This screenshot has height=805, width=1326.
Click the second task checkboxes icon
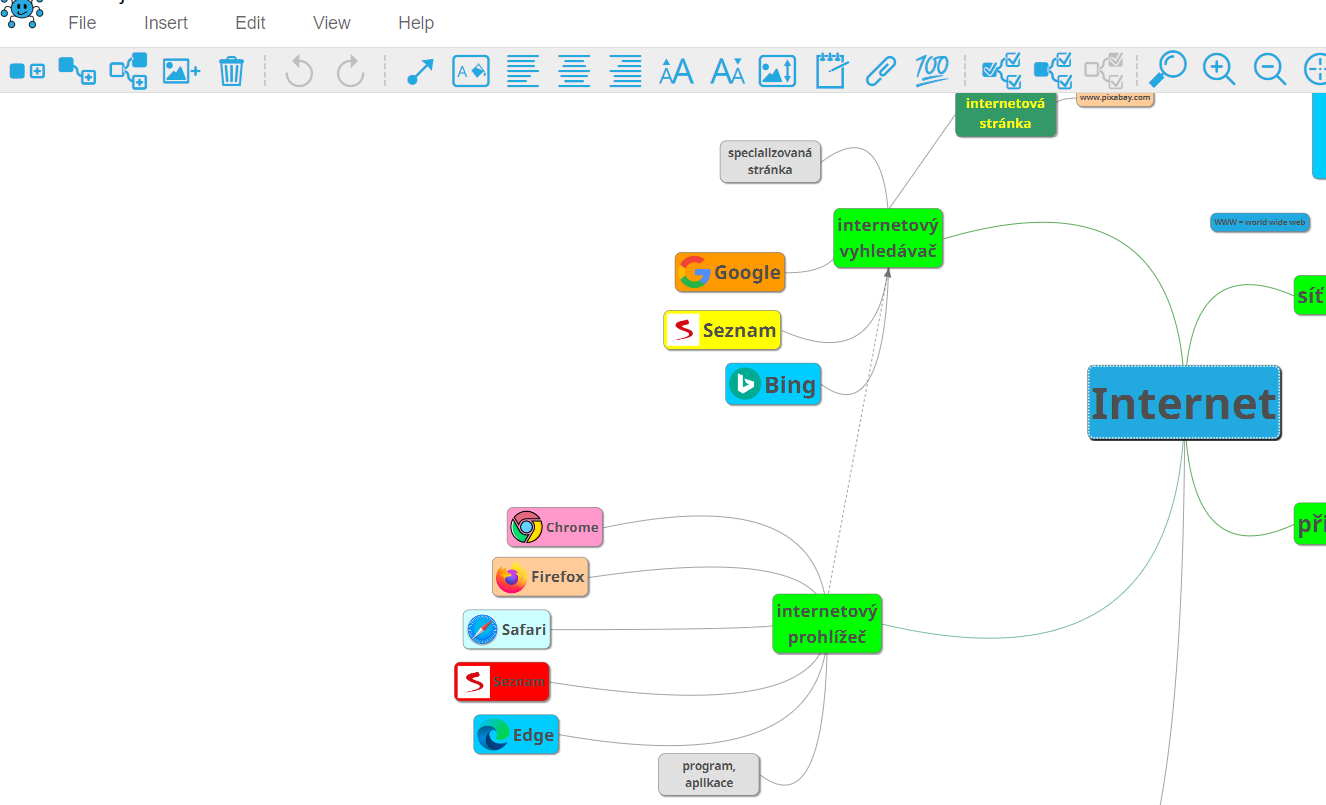pos(1053,71)
